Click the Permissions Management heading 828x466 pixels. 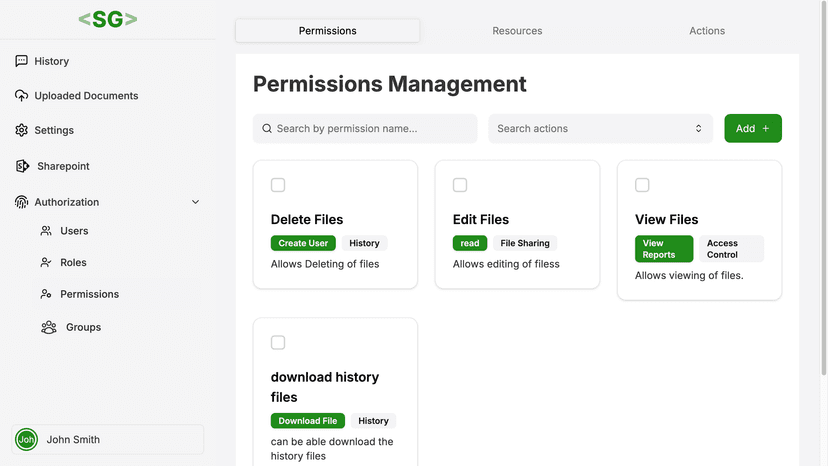click(390, 84)
